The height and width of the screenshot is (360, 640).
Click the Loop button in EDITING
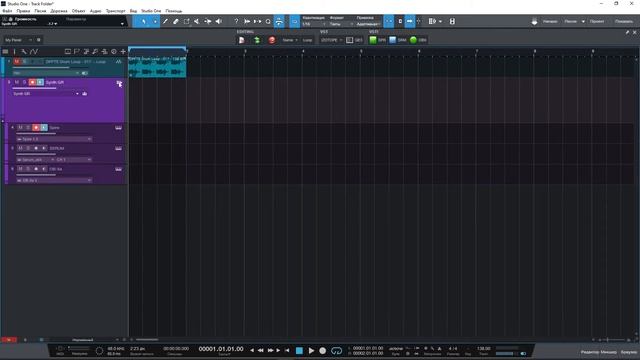pyautogui.click(x=307, y=40)
